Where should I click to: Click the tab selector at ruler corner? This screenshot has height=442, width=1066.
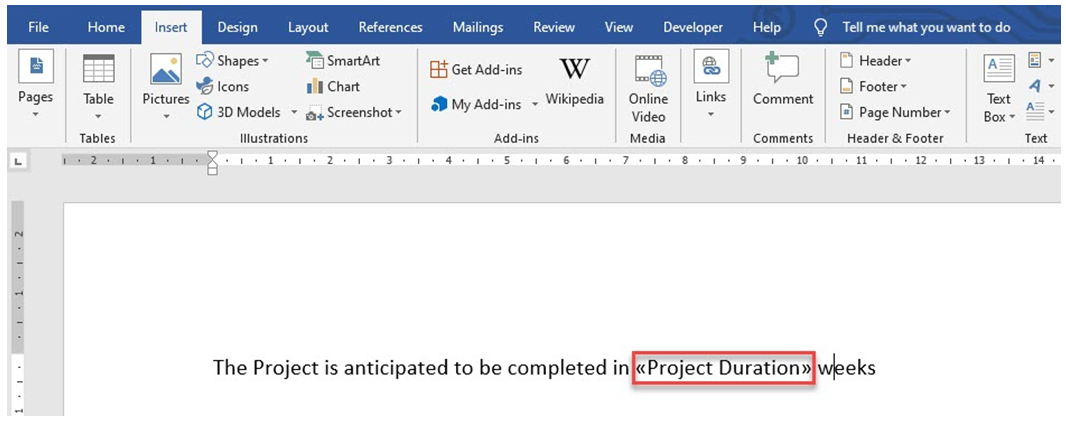(x=22, y=159)
